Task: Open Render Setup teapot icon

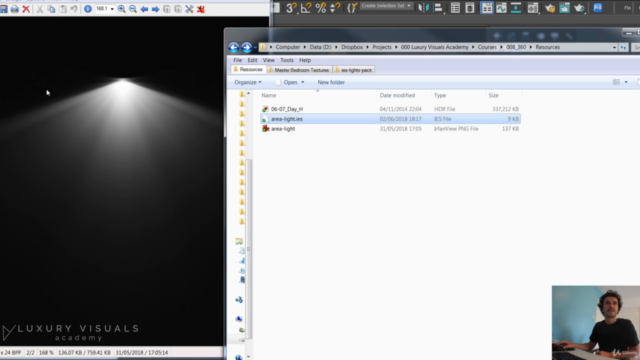Action: [x=550, y=7]
